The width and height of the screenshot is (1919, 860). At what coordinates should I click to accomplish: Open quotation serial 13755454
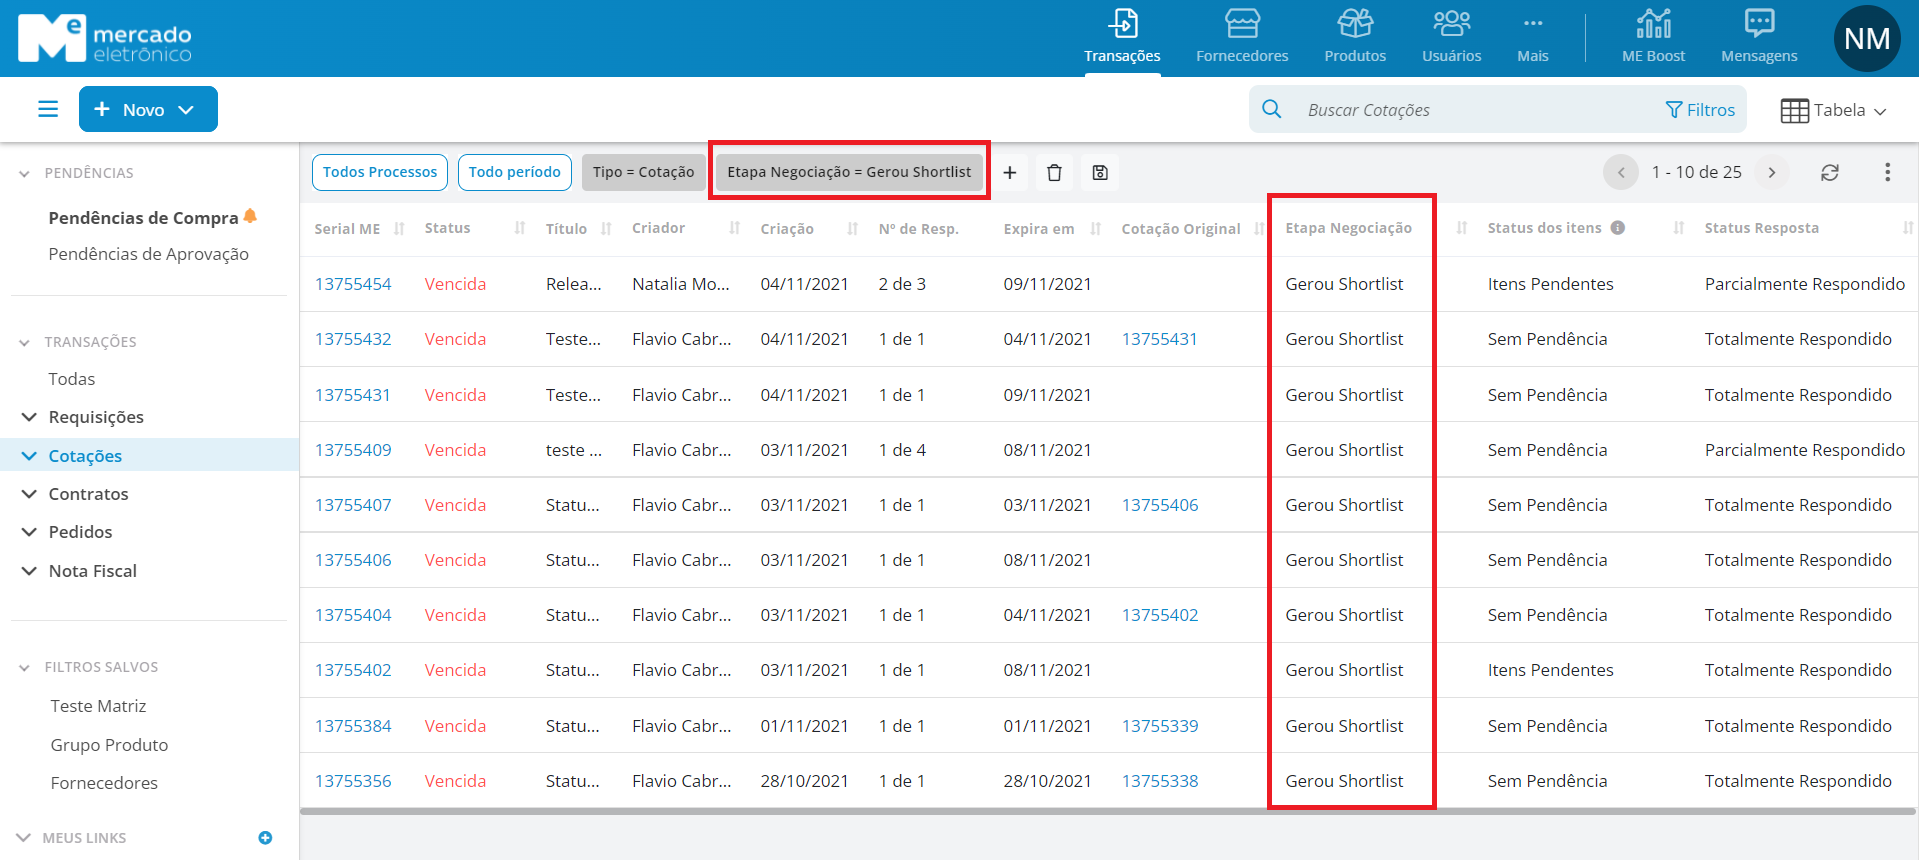pos(353,284)
